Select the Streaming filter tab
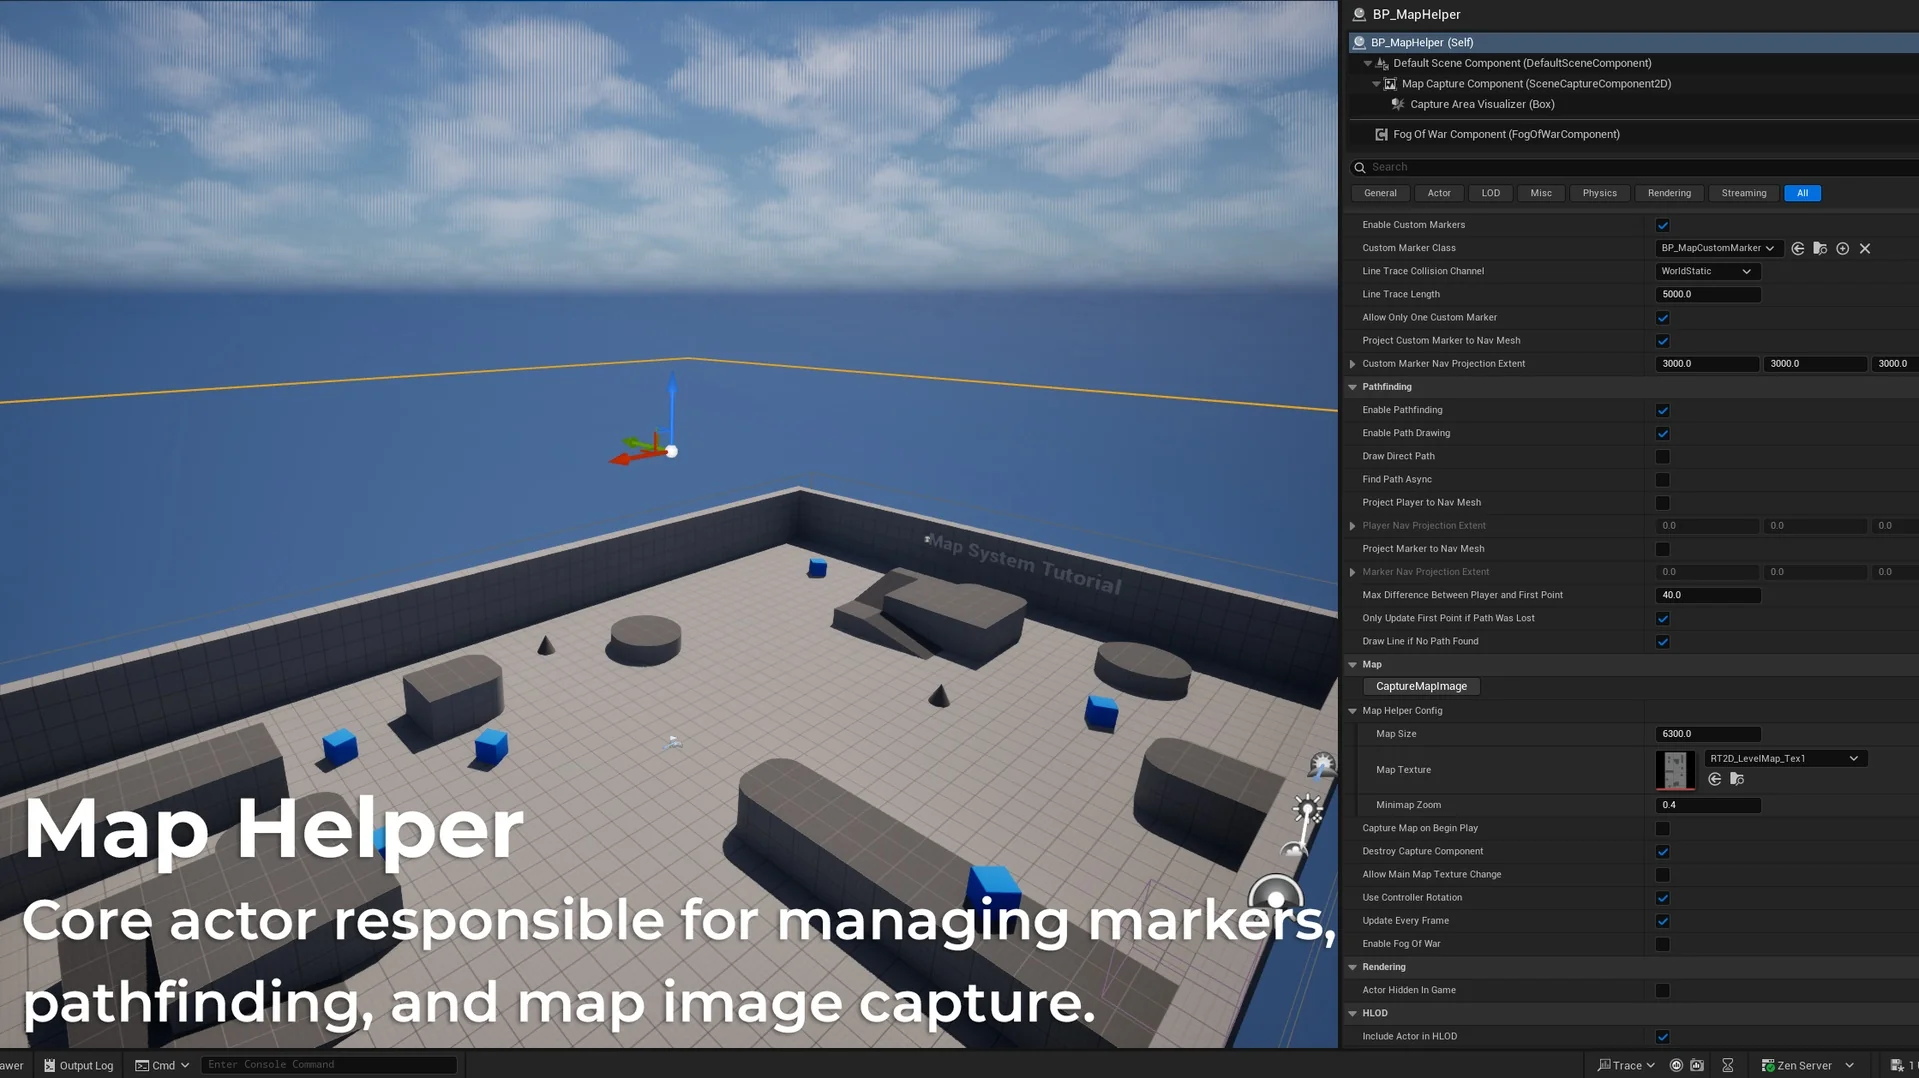The width and height of the screenshot is (1919, 1078). pyautogui.click(x=1742, y=193)
